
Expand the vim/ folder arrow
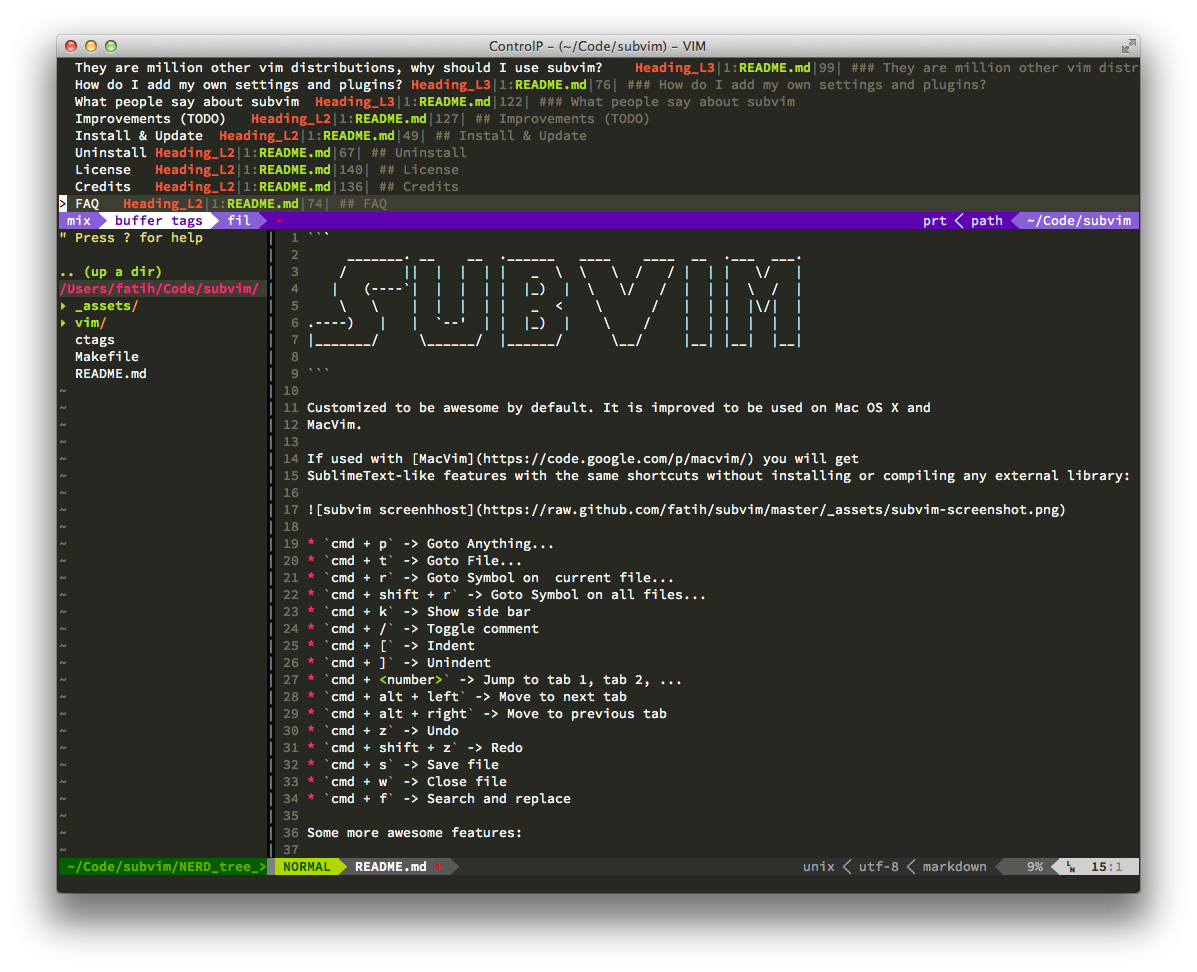point(63,323)
